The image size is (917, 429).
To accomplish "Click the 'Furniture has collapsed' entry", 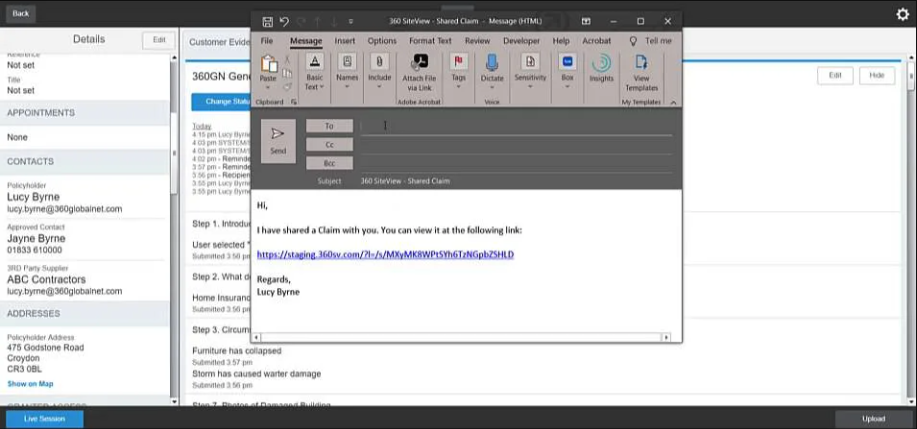I will [237, 351].
